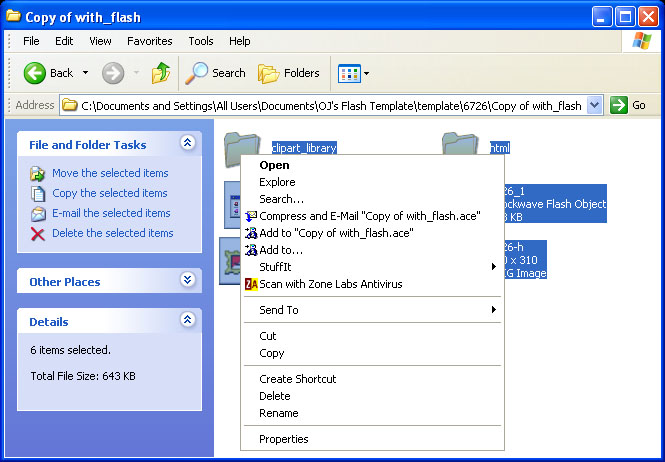The height and width of the screenshot is (462, 665).
Task: Choose Properties from the context menu
Action: [283, 439]
